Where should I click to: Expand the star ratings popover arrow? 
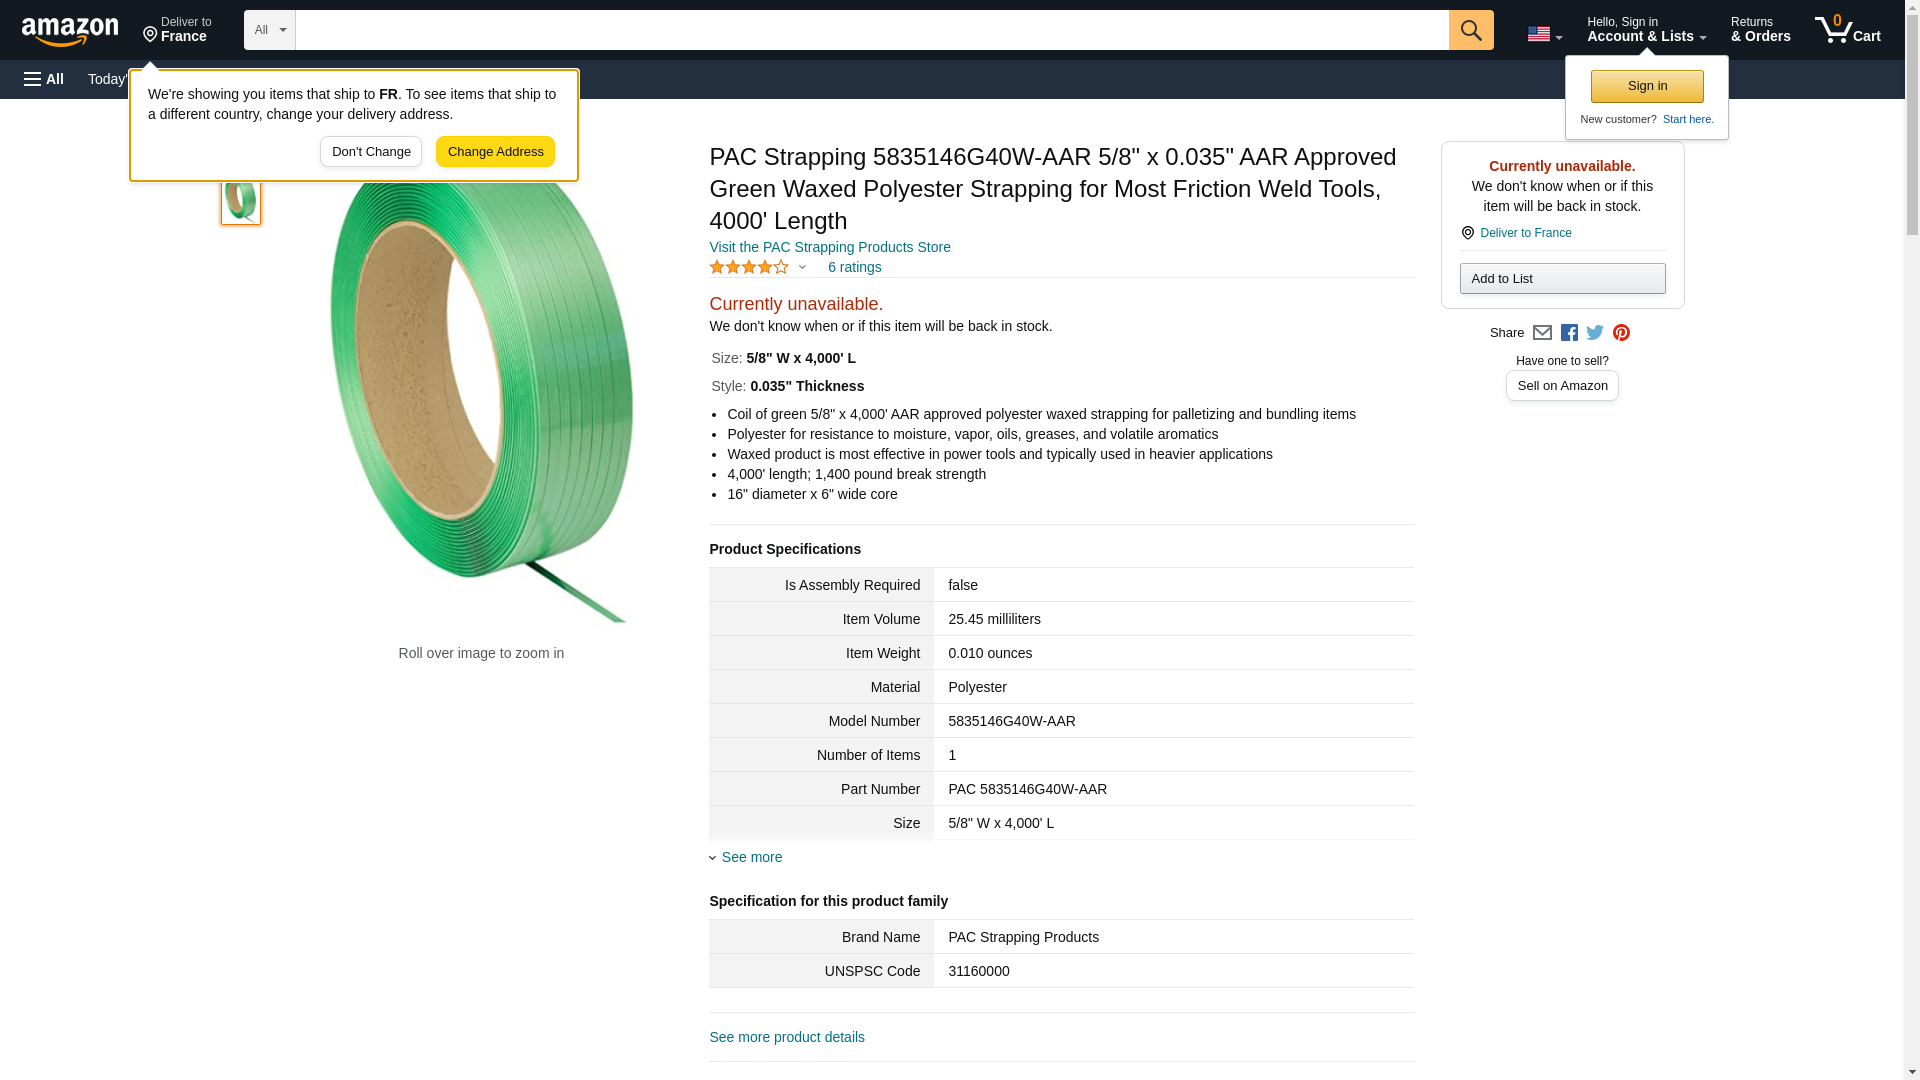[802, 267]
